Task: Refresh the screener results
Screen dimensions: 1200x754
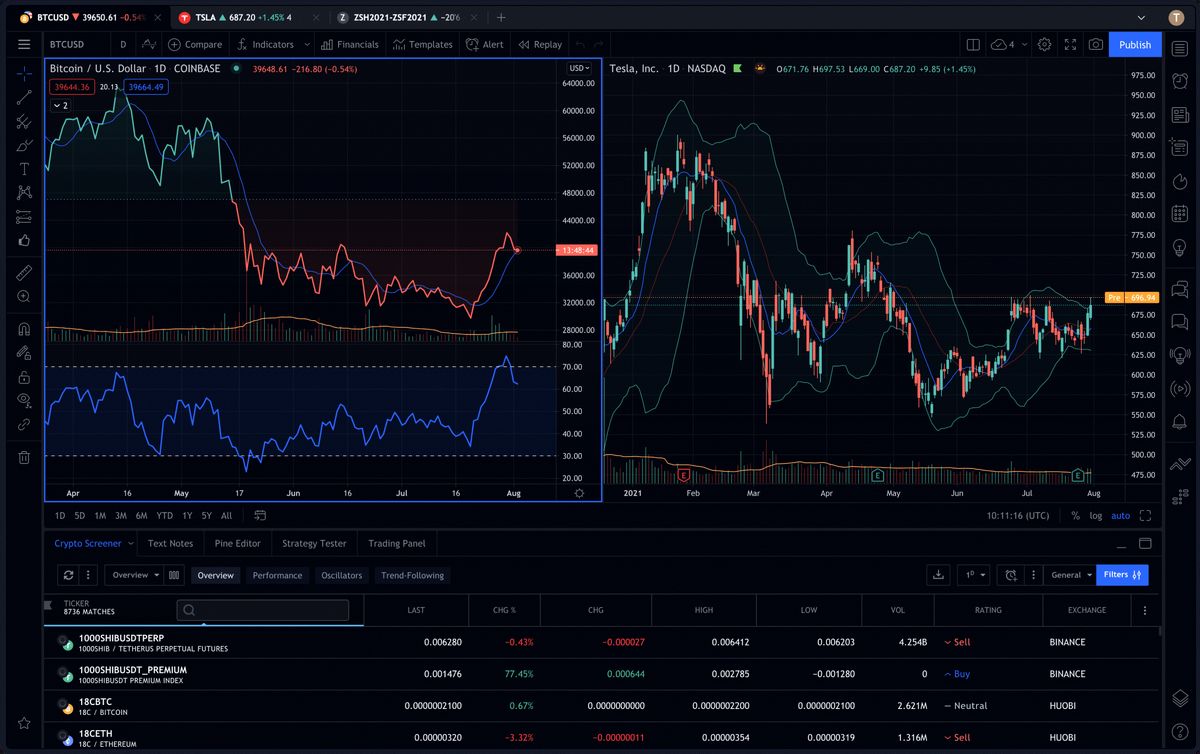Action: click(x=68, y=575)
